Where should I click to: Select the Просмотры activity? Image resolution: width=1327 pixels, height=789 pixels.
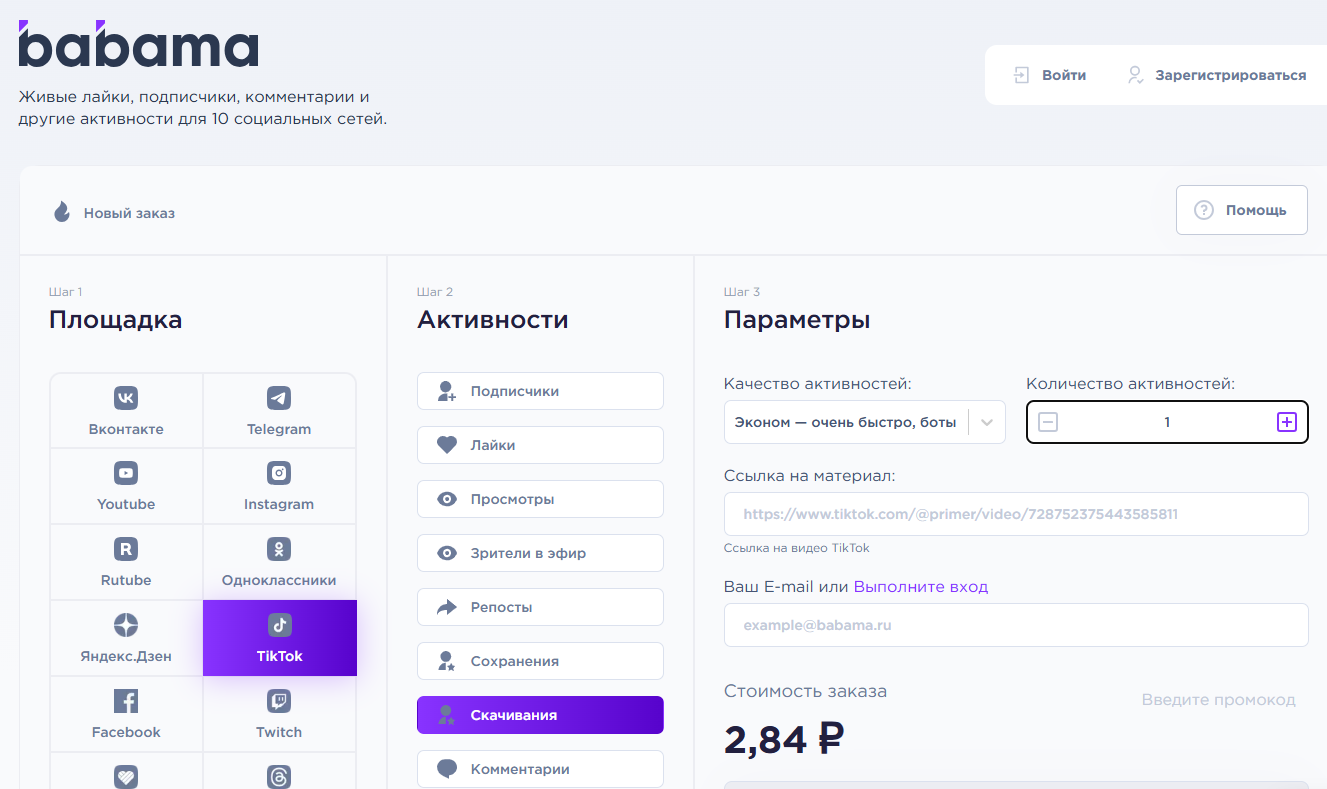point(540,499)
